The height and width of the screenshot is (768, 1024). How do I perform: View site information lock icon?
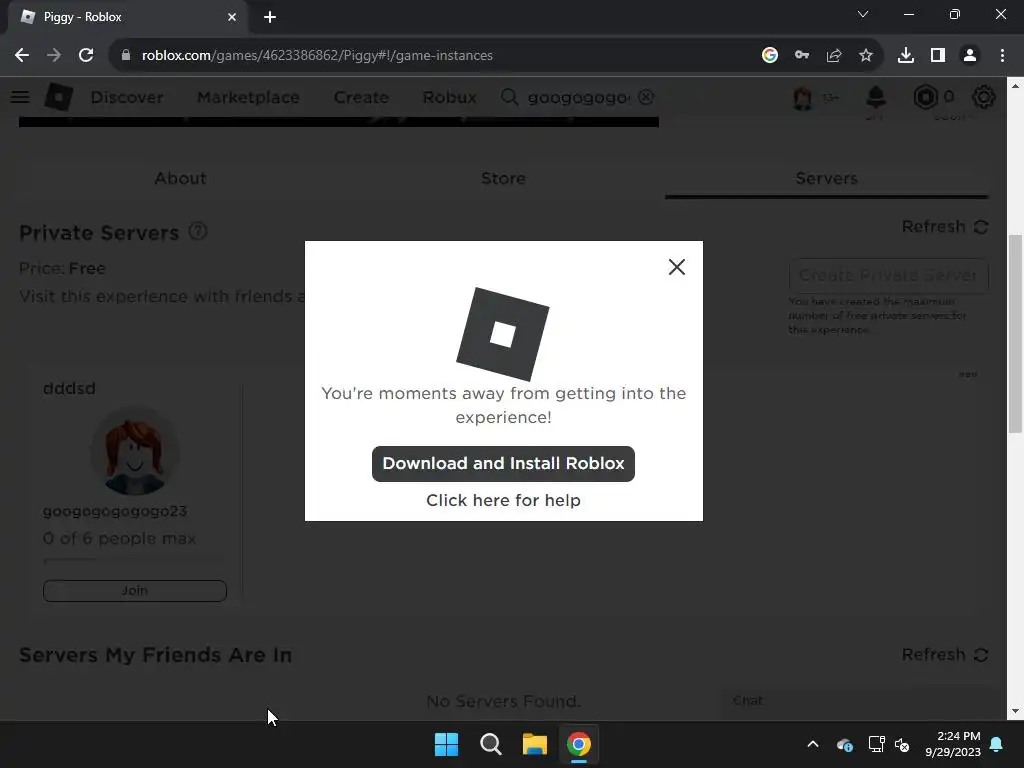click(125, 56)
